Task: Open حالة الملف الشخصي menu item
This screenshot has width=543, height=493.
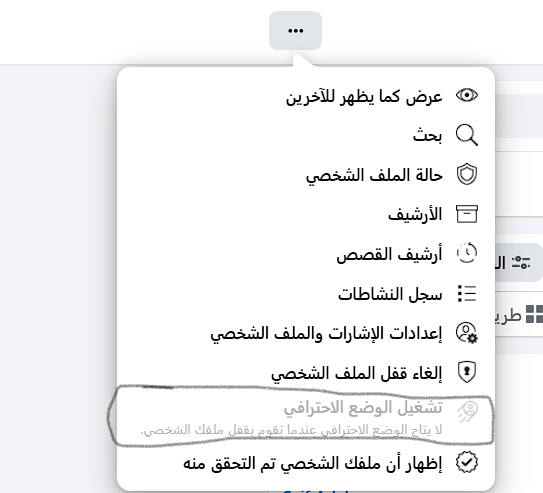Action: pos(306,174)
